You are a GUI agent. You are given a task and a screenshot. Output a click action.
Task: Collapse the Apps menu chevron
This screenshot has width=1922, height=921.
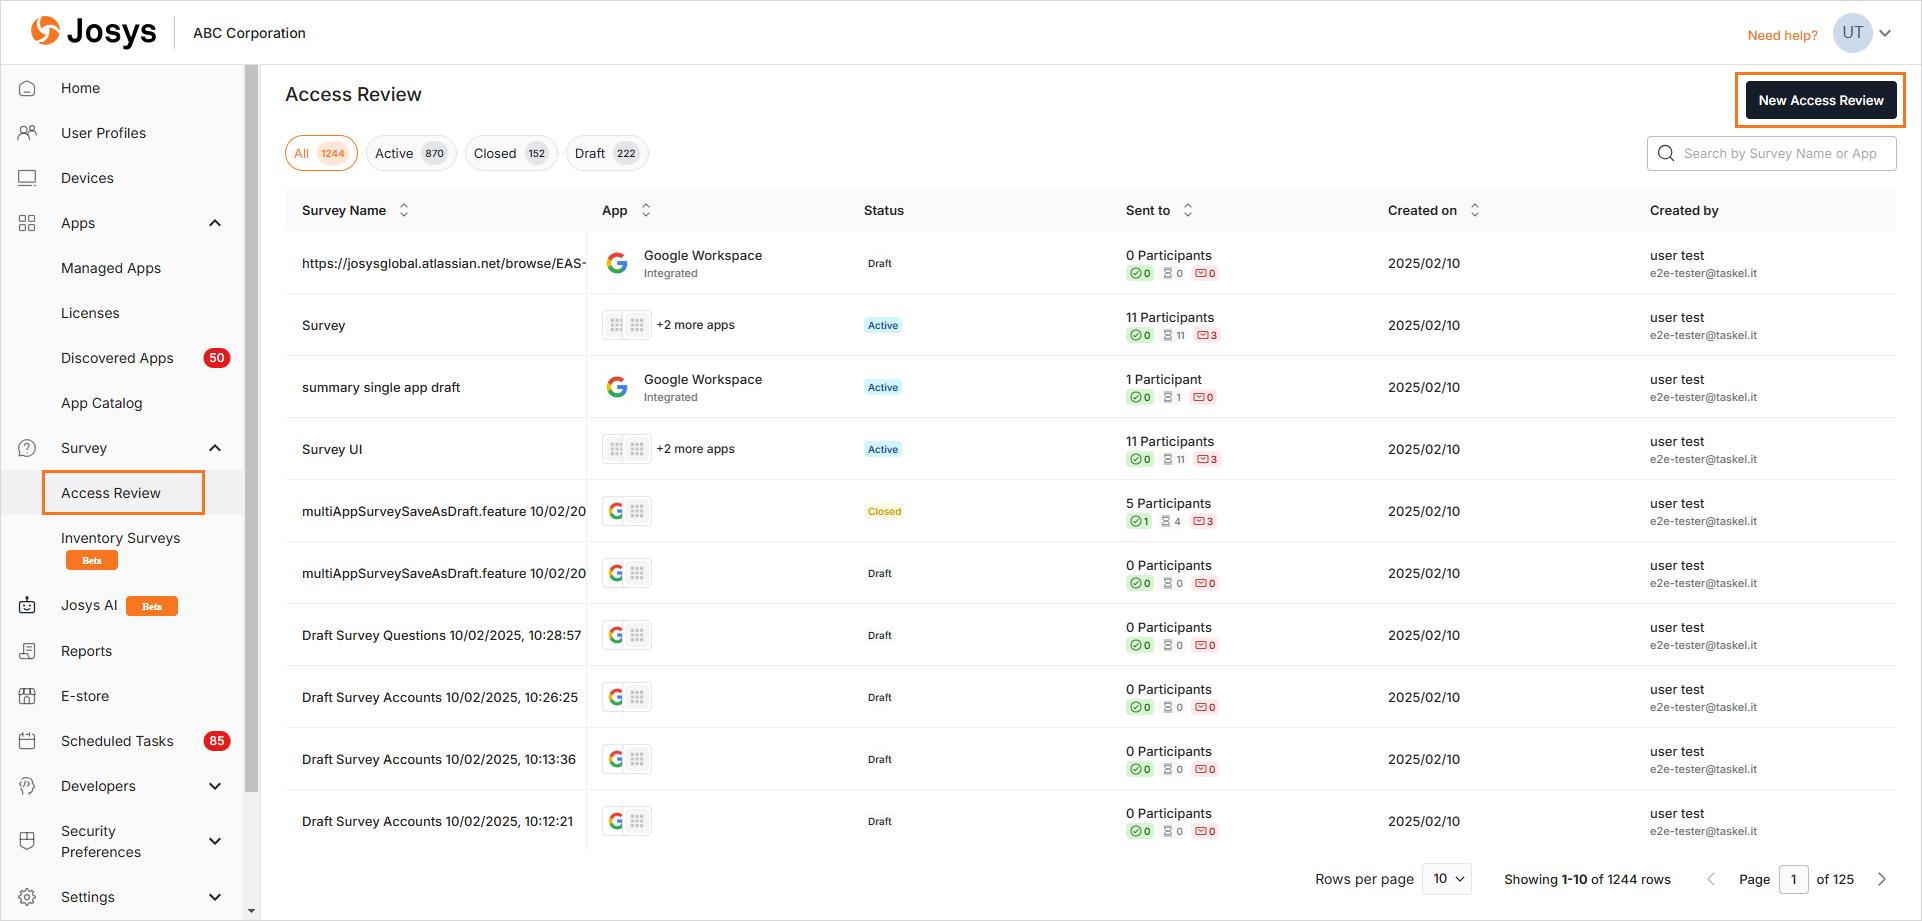215,223
